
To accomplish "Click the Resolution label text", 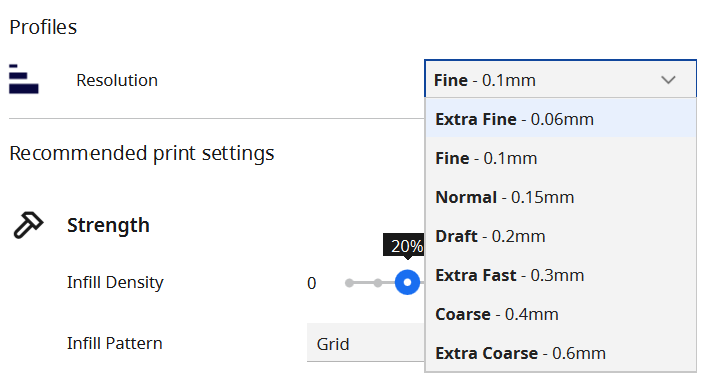I will [x=117, y=80].
